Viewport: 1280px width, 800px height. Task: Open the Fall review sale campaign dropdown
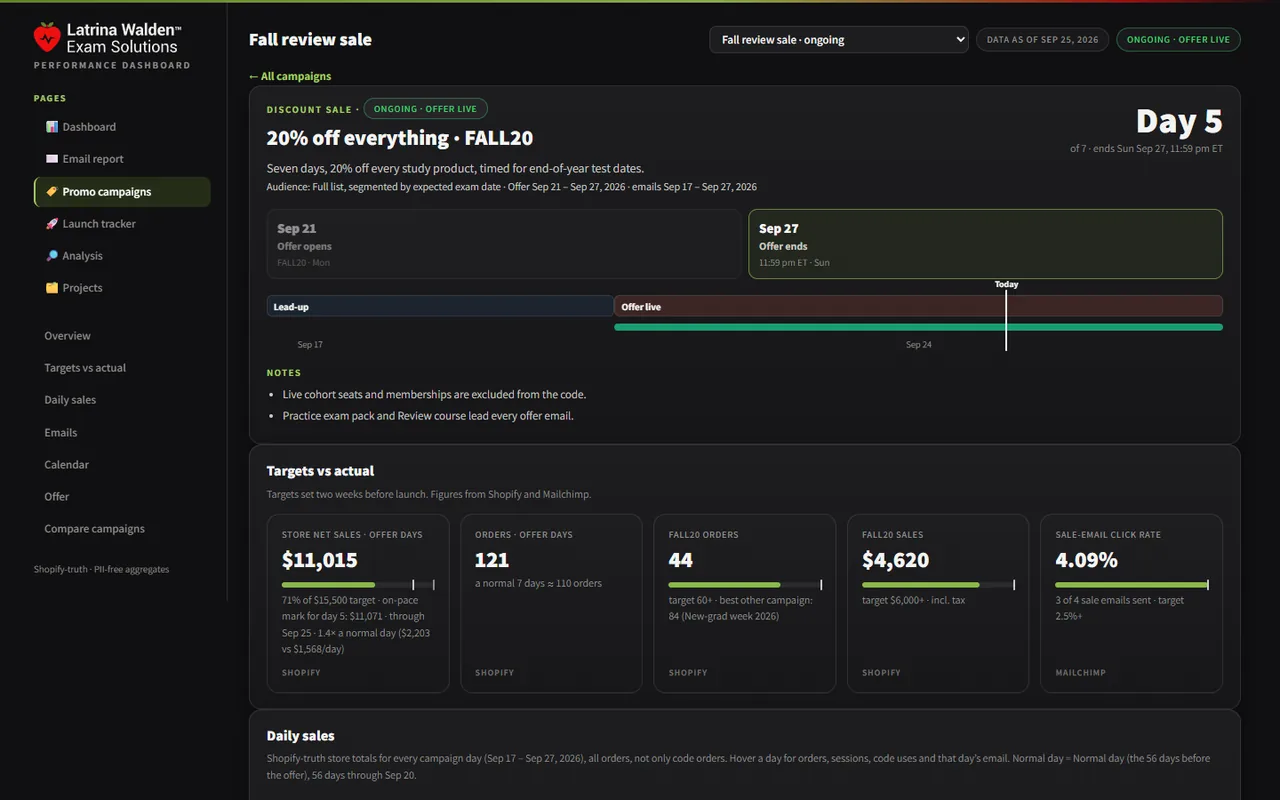(x=839, y=40)
